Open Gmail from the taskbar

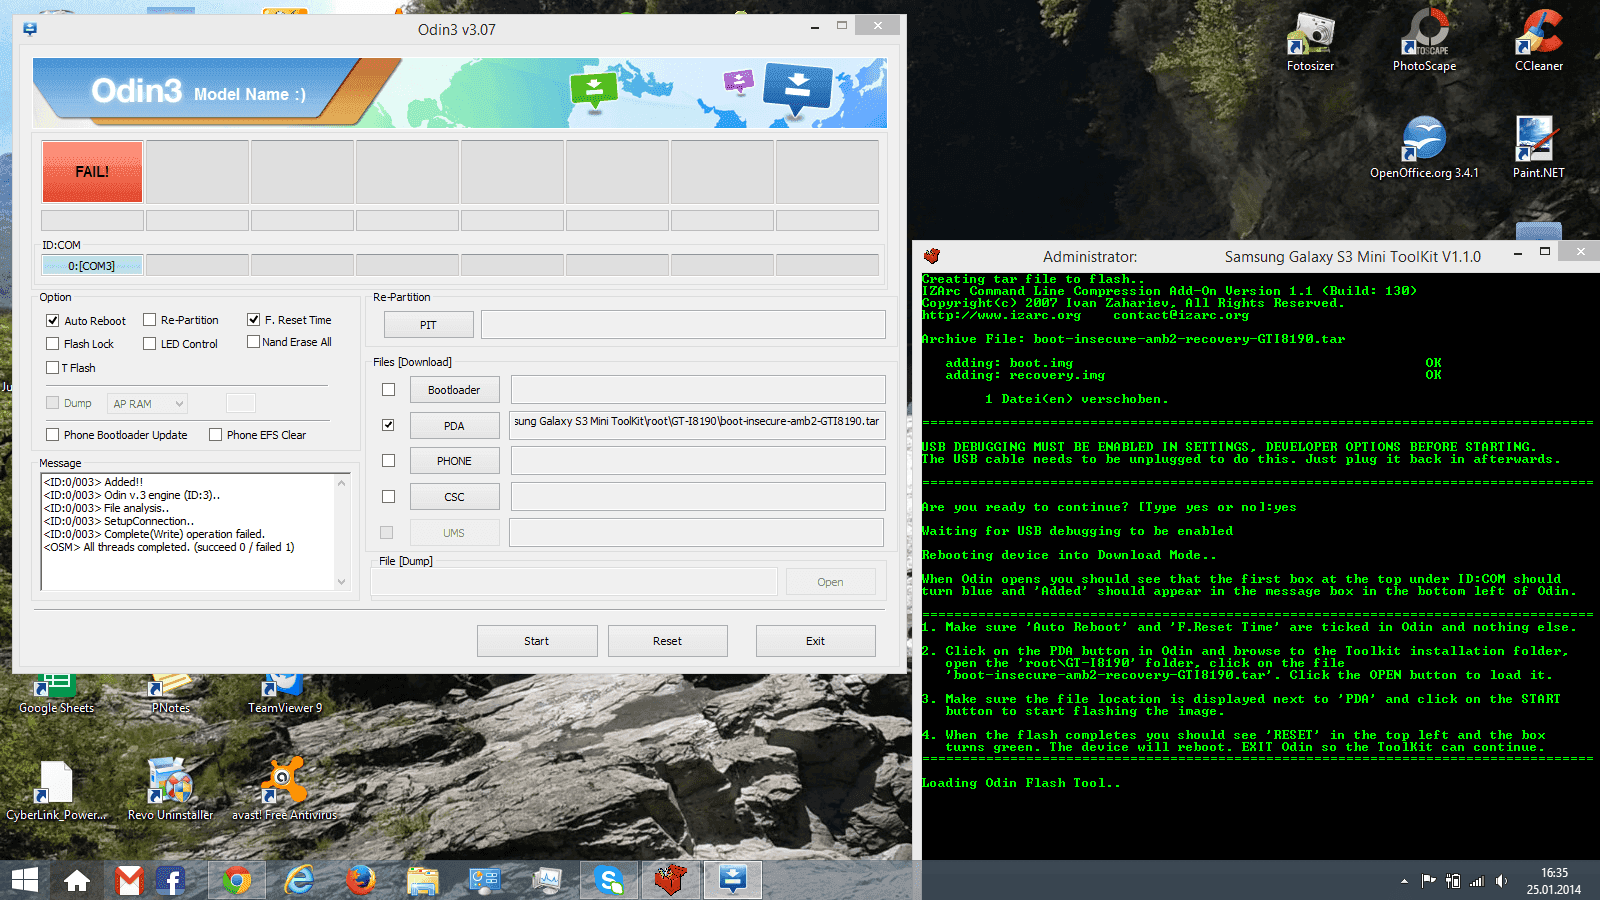[129, 880]
